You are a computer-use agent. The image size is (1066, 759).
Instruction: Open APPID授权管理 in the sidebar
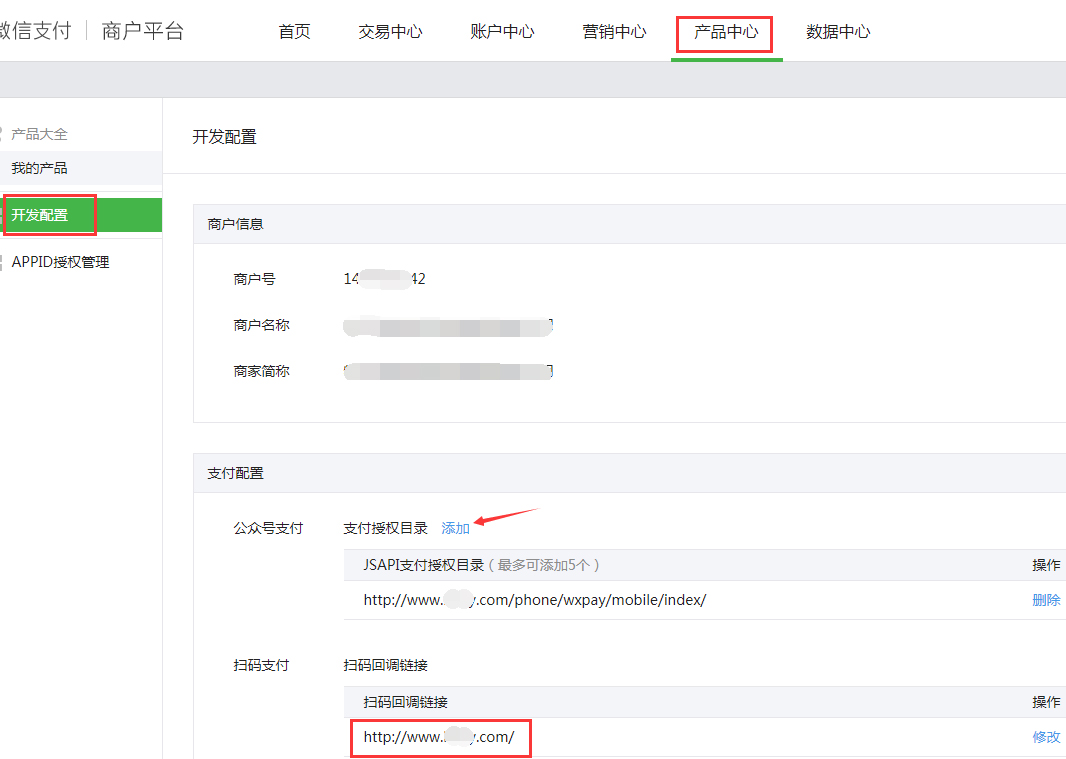click(x=60, y=262)
